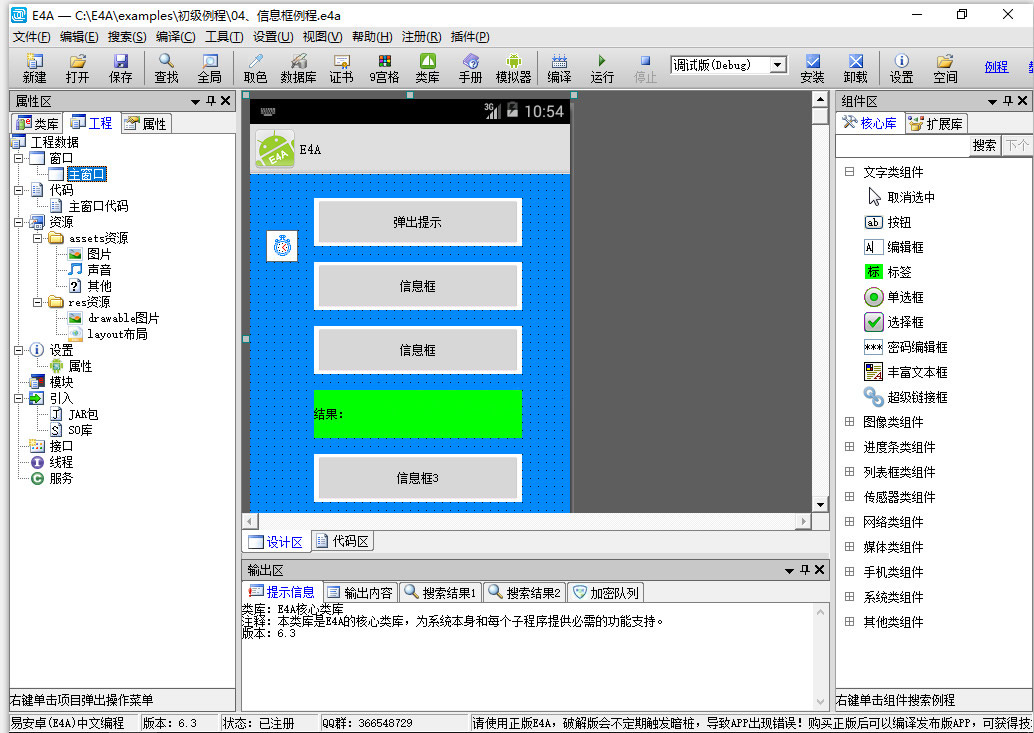Click the 取色 color picker toolbar icon

pyautogui.click(x=255, y=68)
